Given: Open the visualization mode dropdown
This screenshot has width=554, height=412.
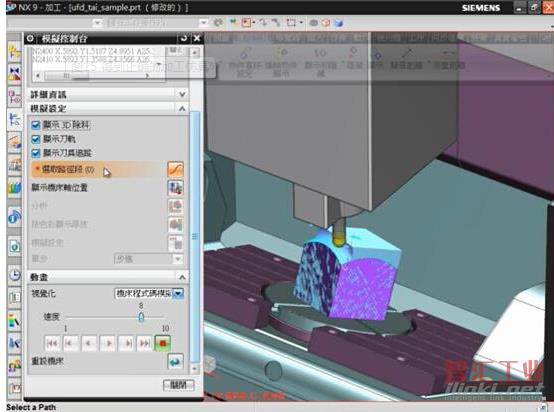Looking at the screenshot, I should coord(178,293).
